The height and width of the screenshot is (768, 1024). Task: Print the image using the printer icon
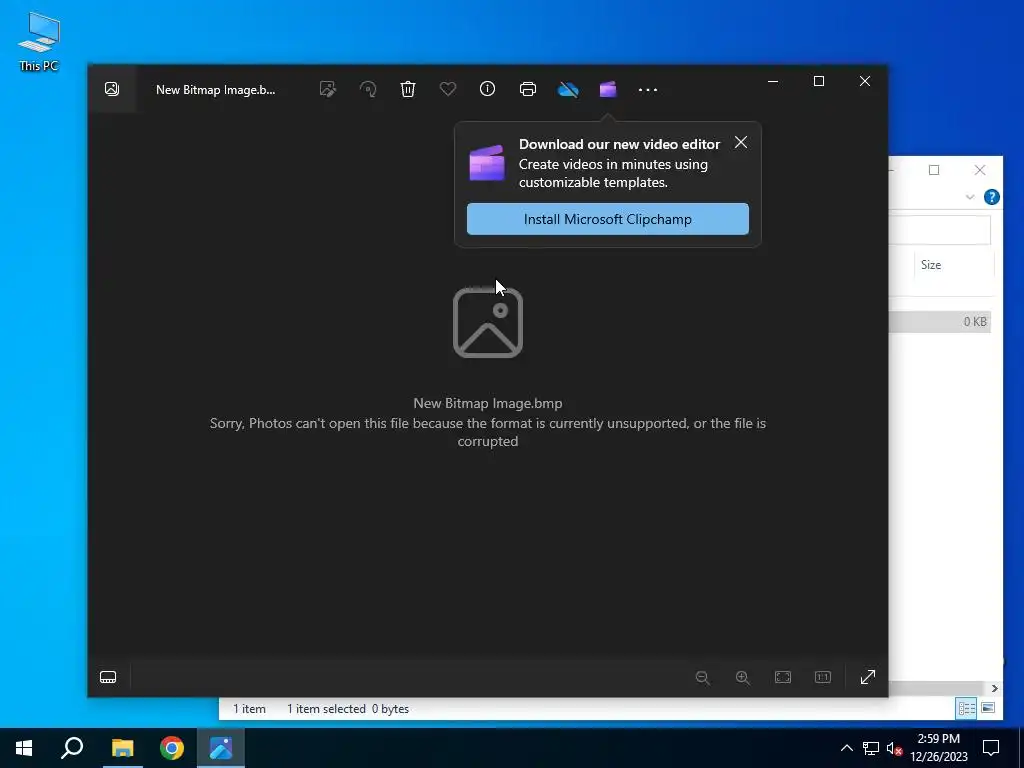click(528, 89)
